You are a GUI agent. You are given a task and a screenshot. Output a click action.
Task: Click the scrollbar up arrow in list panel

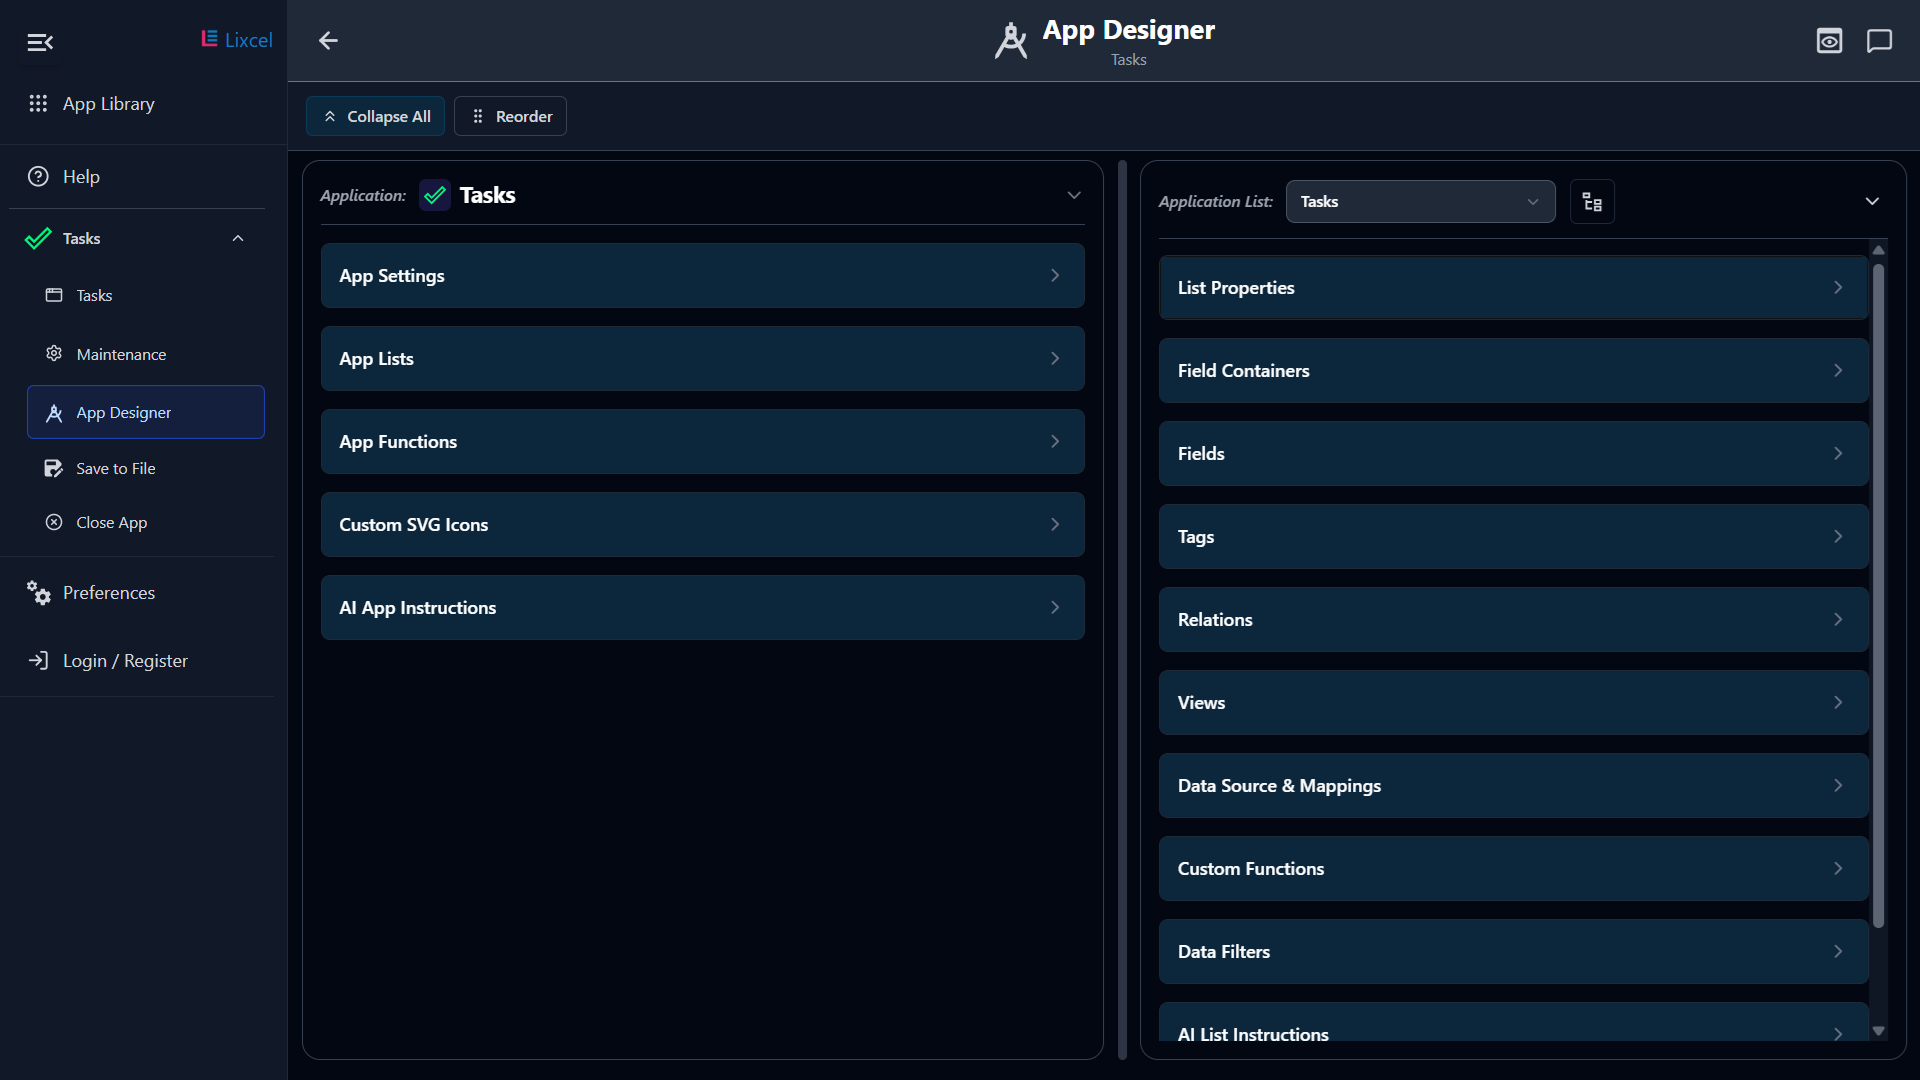[1878, 249]
